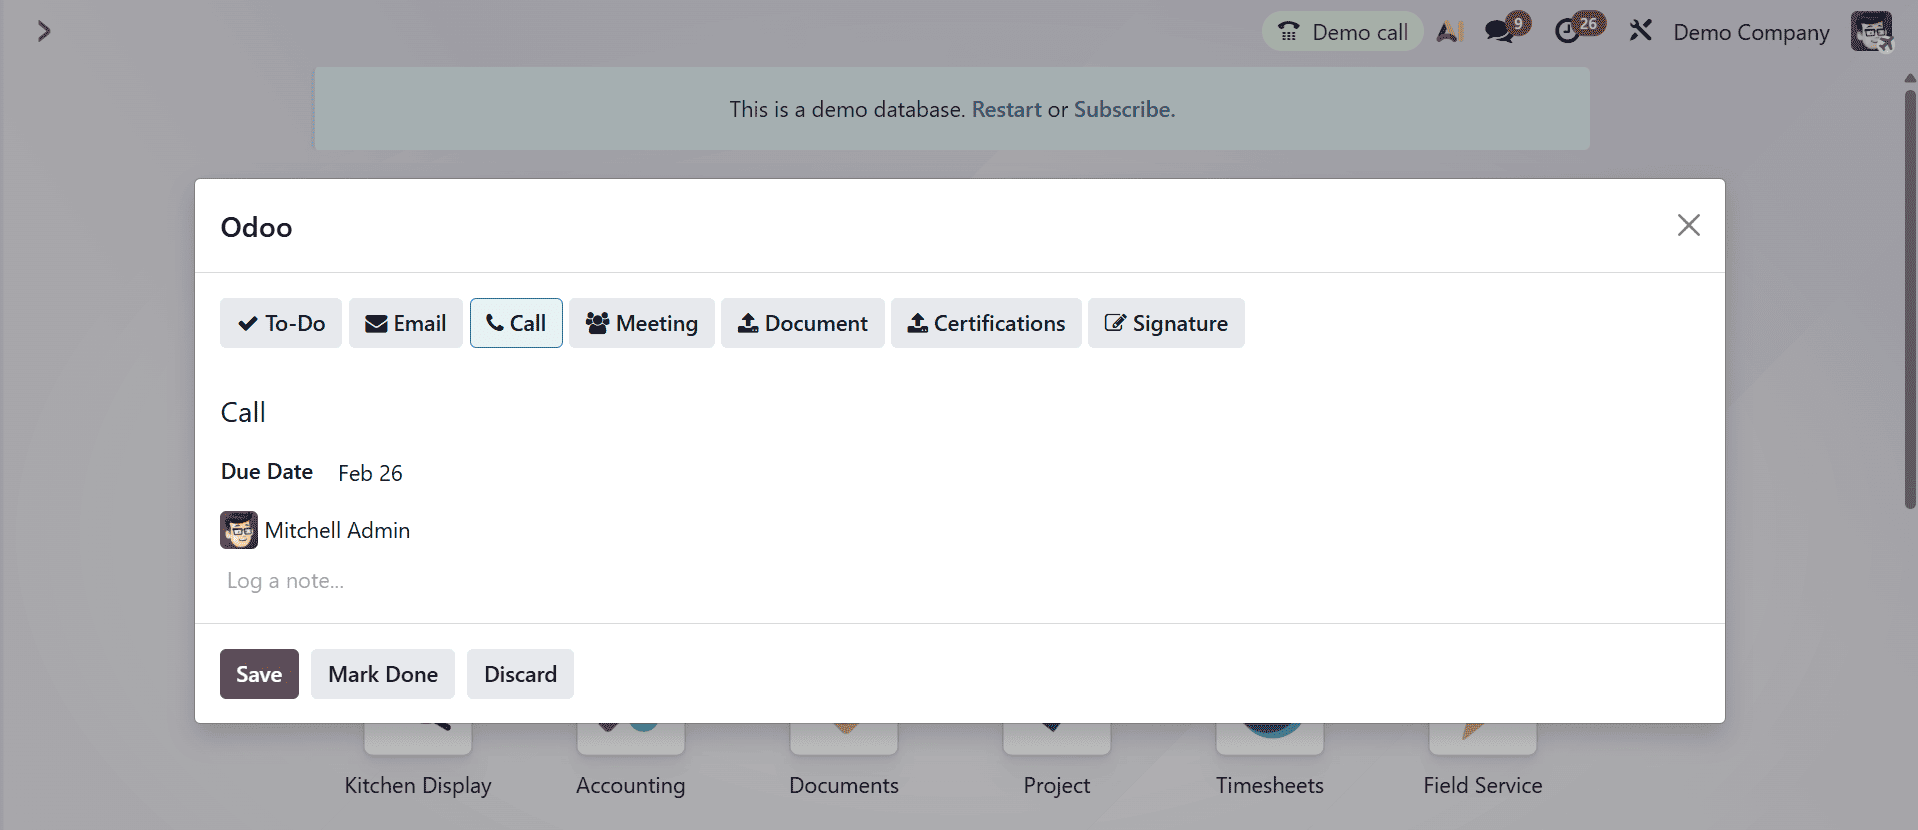Change the assigned user Mitchell Admin
This screenshot has height=830, width=1918.
[x=336, y=530]
